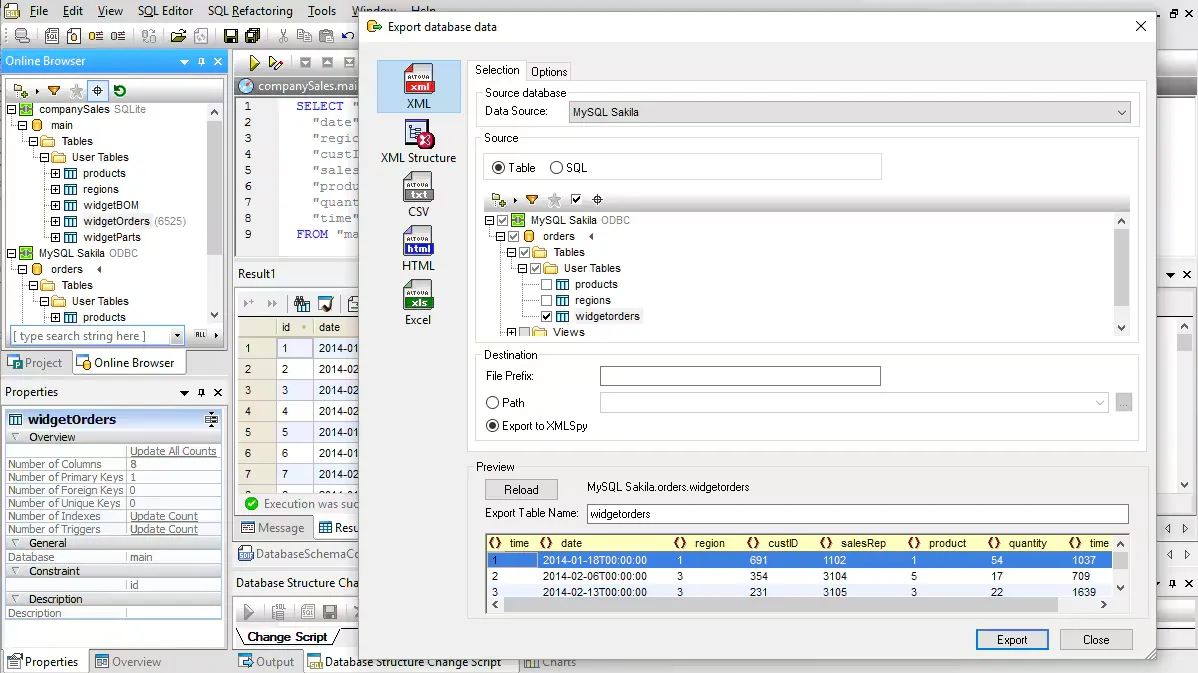The image size is (1198, 673).
Task: Click the Properties panel options icon beside widgetOrders
Action: point(212,419)
